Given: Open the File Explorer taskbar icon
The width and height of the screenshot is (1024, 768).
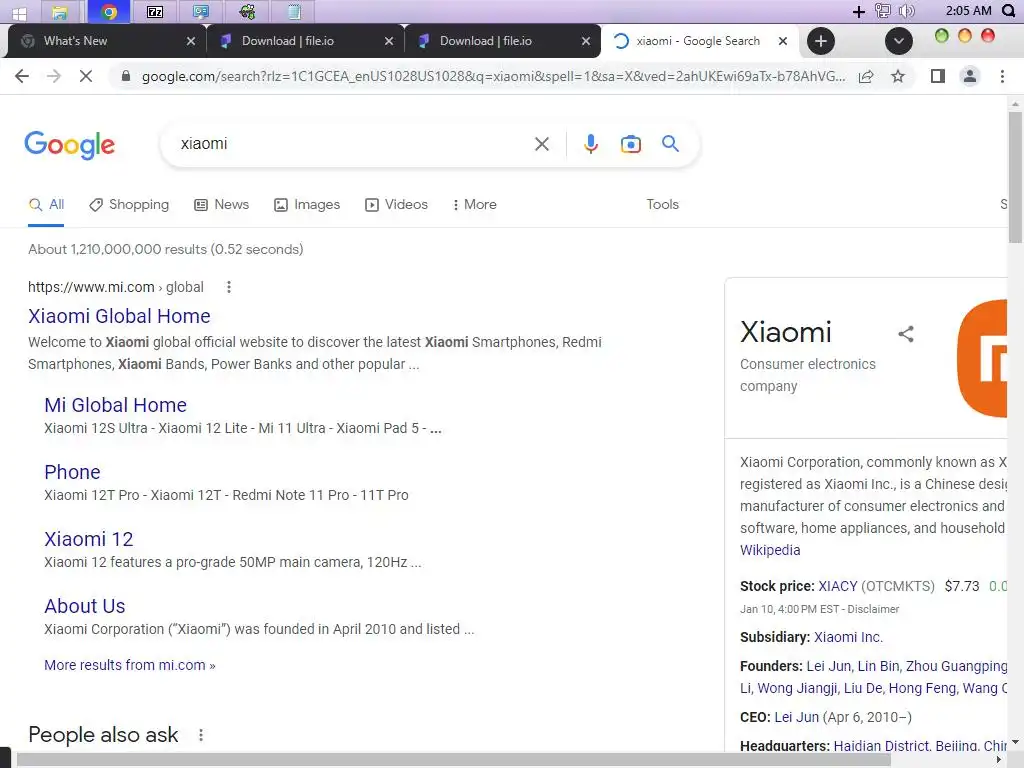Looking at the screenshot, I should coord(60,12).
